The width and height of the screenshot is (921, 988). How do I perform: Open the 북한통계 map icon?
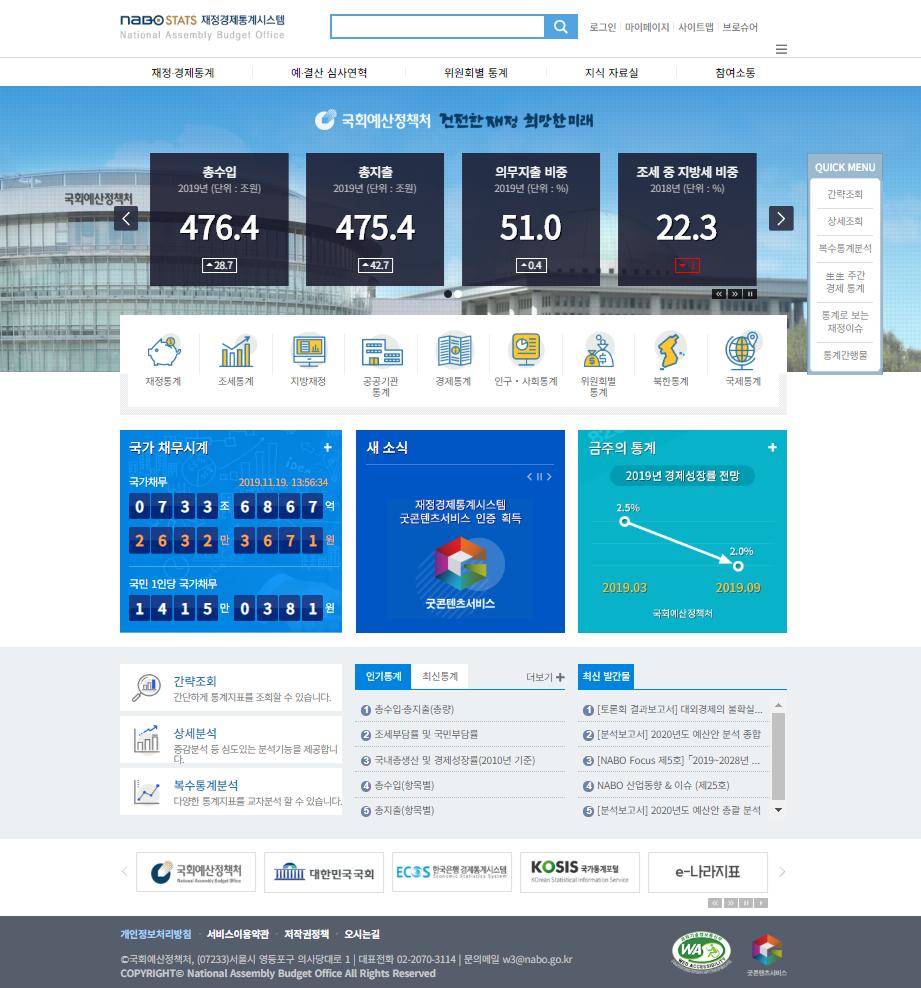pyautogui.click(x=671, y=353)
